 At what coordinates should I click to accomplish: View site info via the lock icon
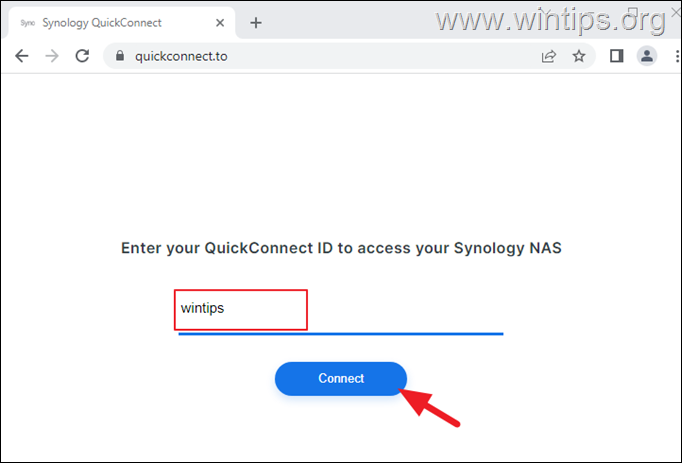click(120, 56)
